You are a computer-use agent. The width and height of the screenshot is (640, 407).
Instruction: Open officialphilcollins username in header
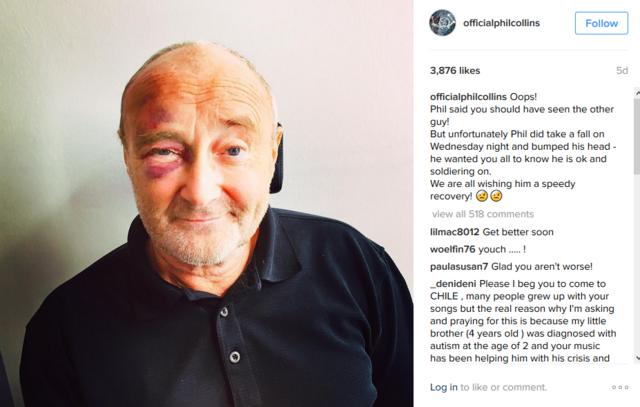click(x=501, y=23)
